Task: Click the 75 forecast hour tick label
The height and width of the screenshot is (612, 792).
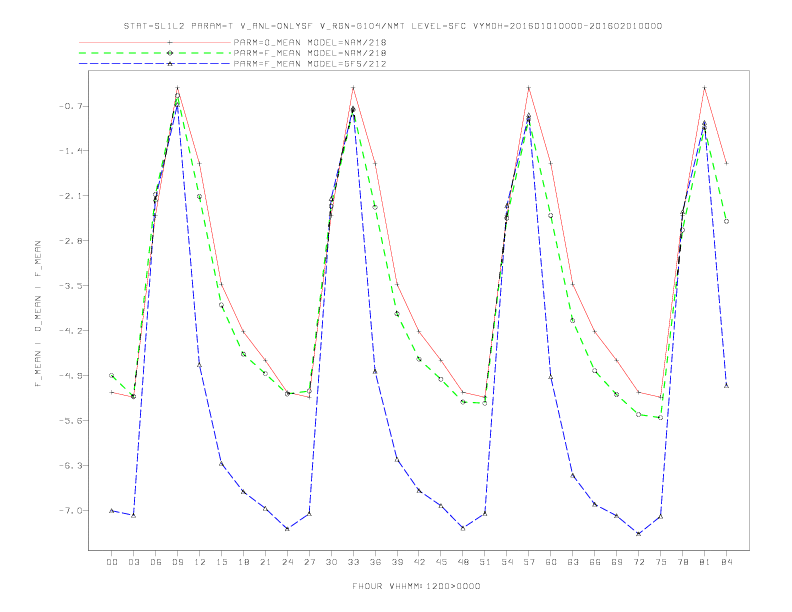Action: point(661,562)
